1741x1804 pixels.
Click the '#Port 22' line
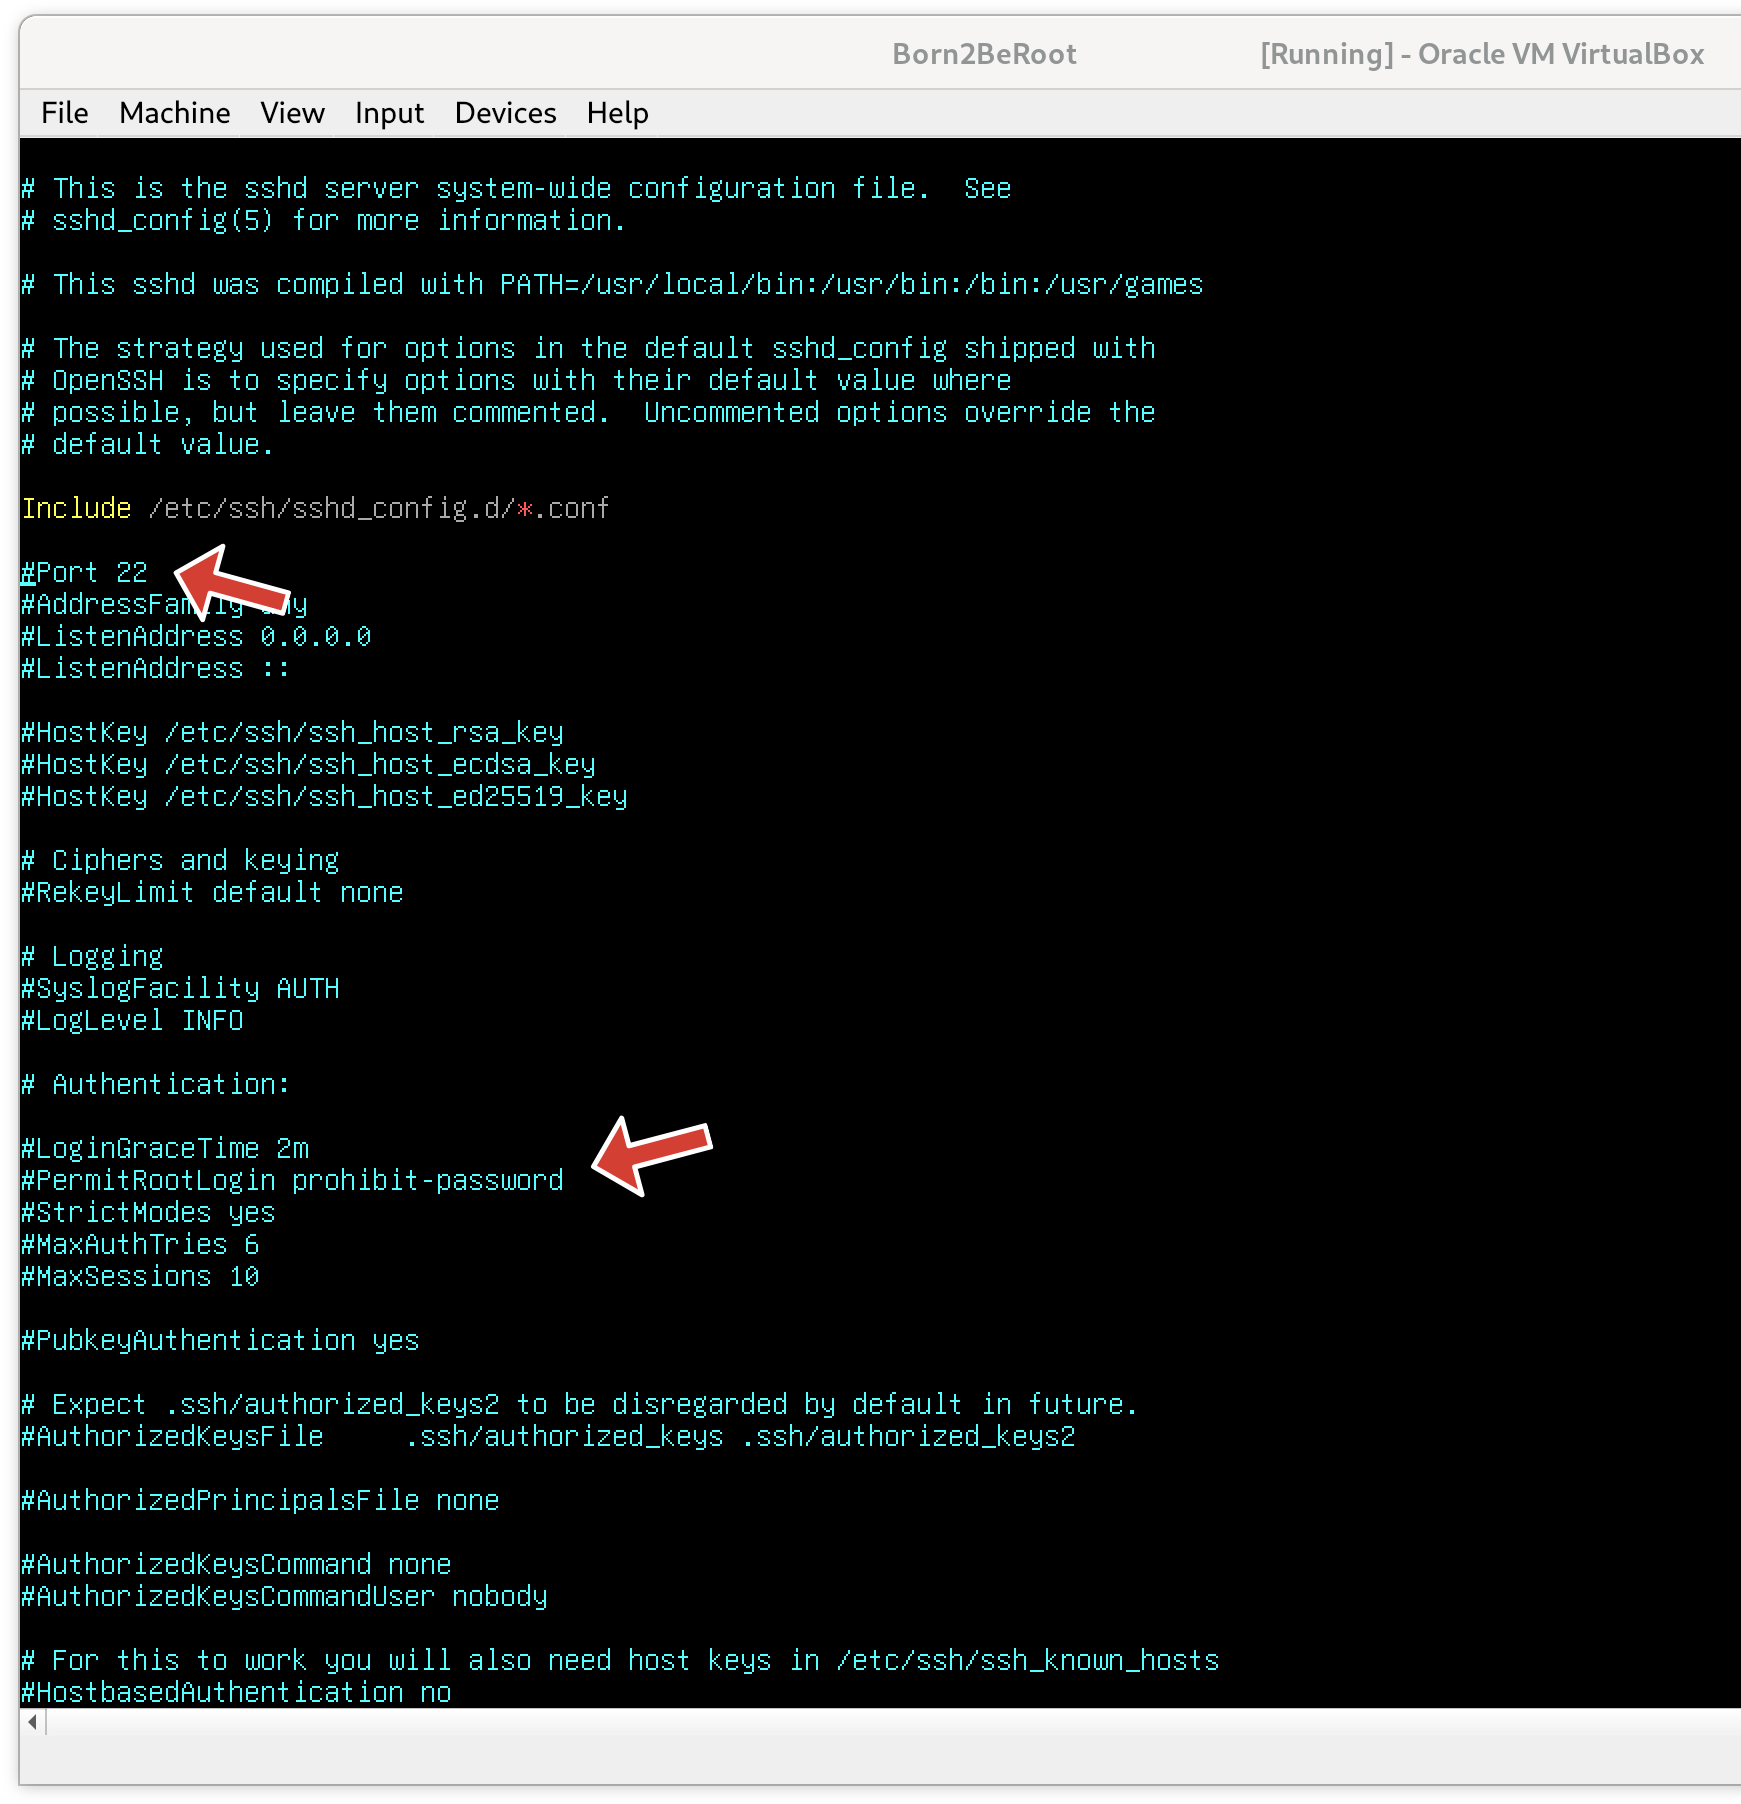(85, 572)
